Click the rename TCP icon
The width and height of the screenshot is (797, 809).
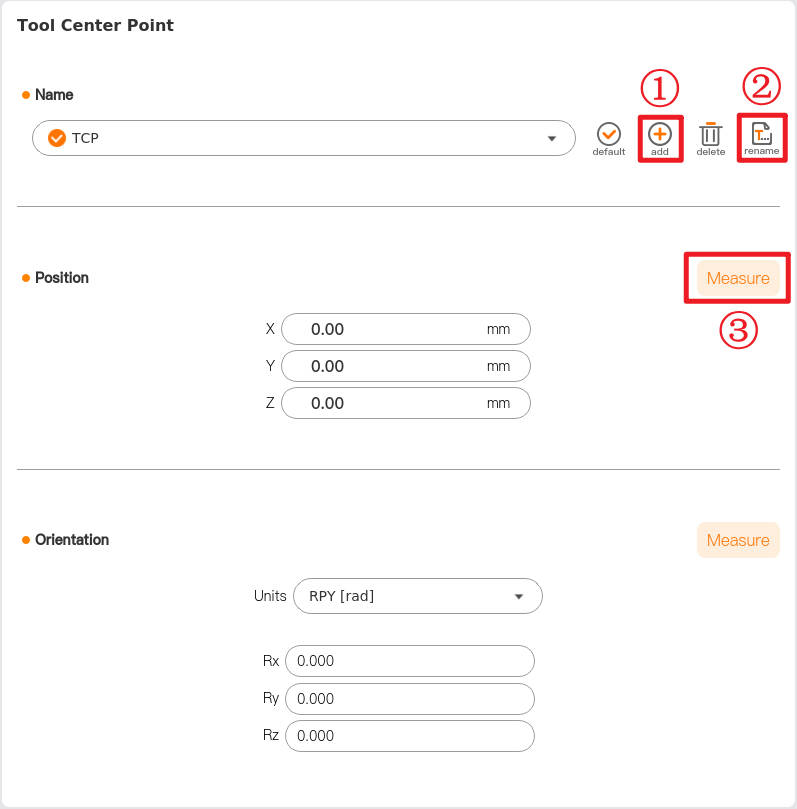pos(762,134)
